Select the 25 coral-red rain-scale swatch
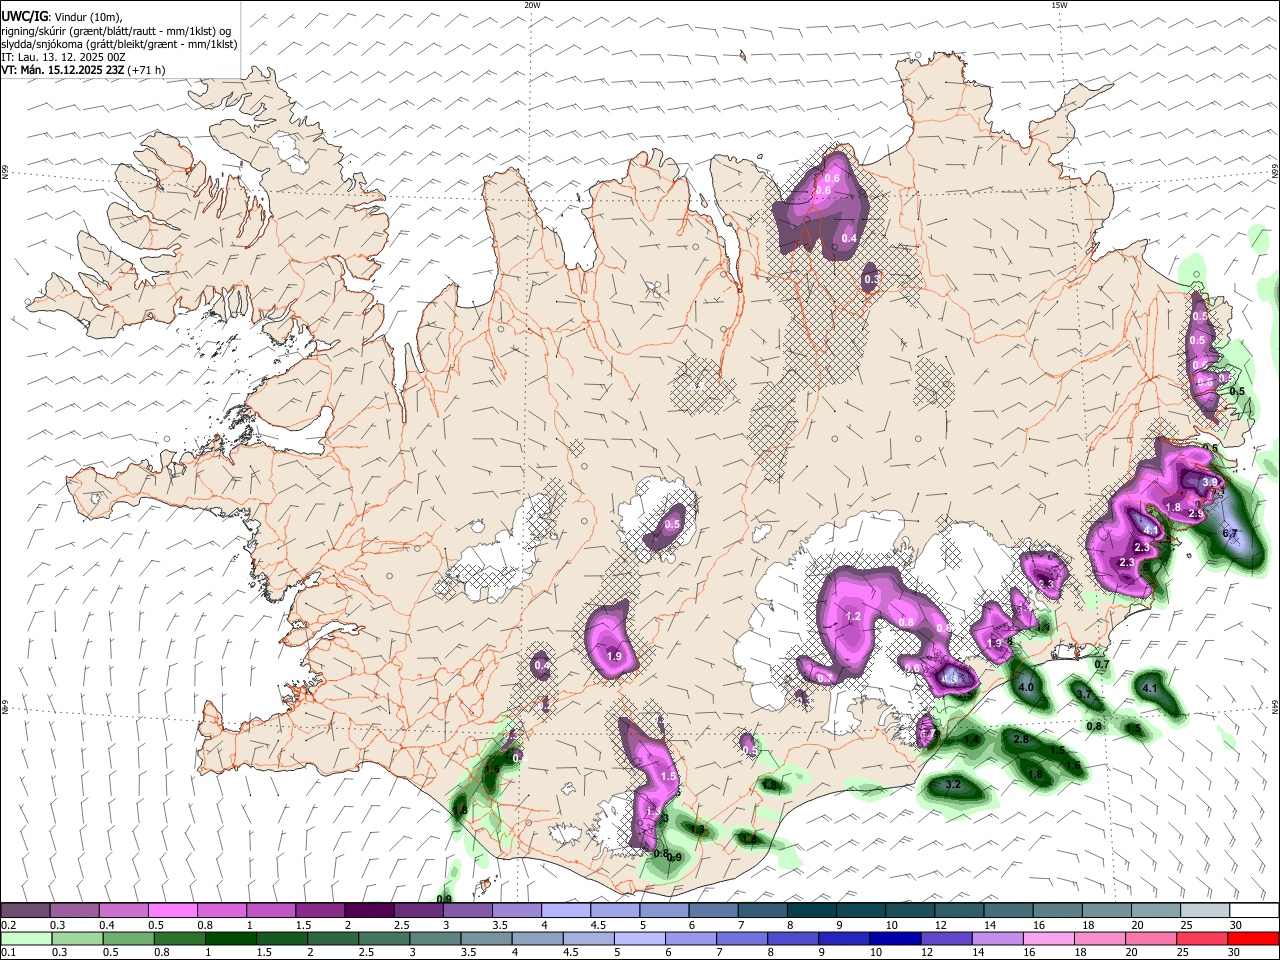The height and width of the screenshot is (960, 1280). coord(1202,938)
